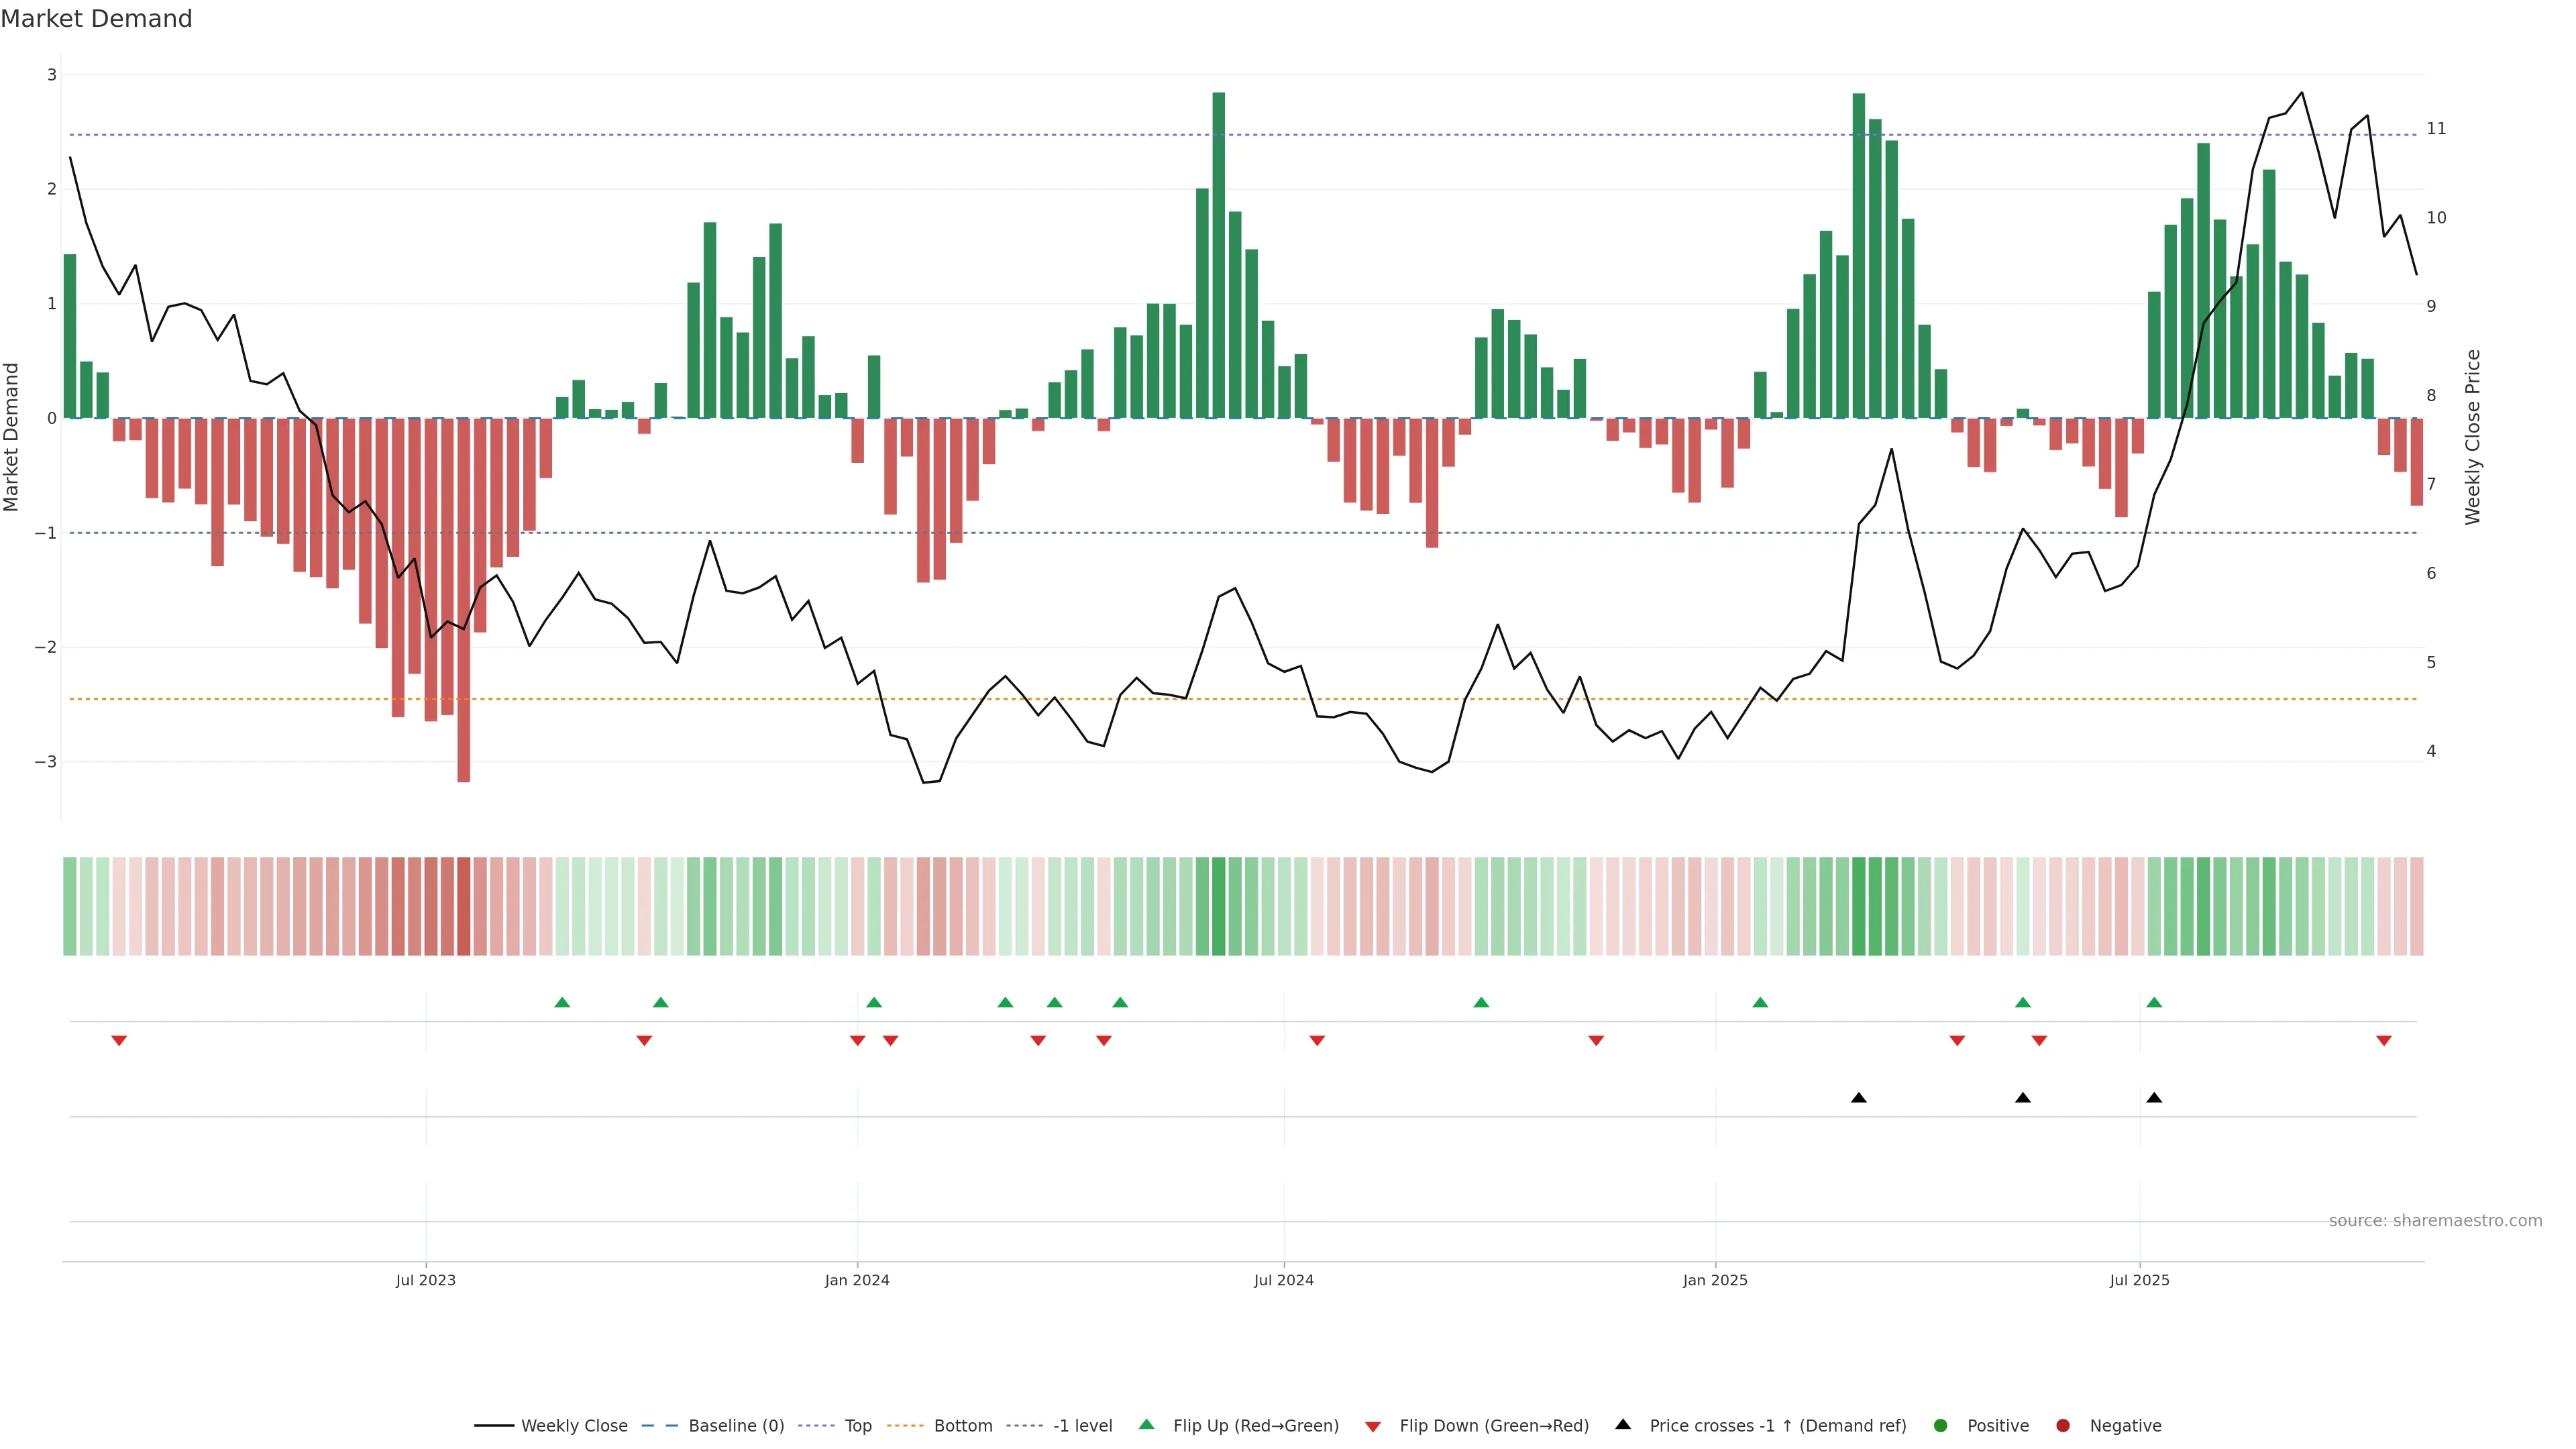Click the tallest green bar near Jul 2024
Screen dimensions: 2576x1449
1218,255
